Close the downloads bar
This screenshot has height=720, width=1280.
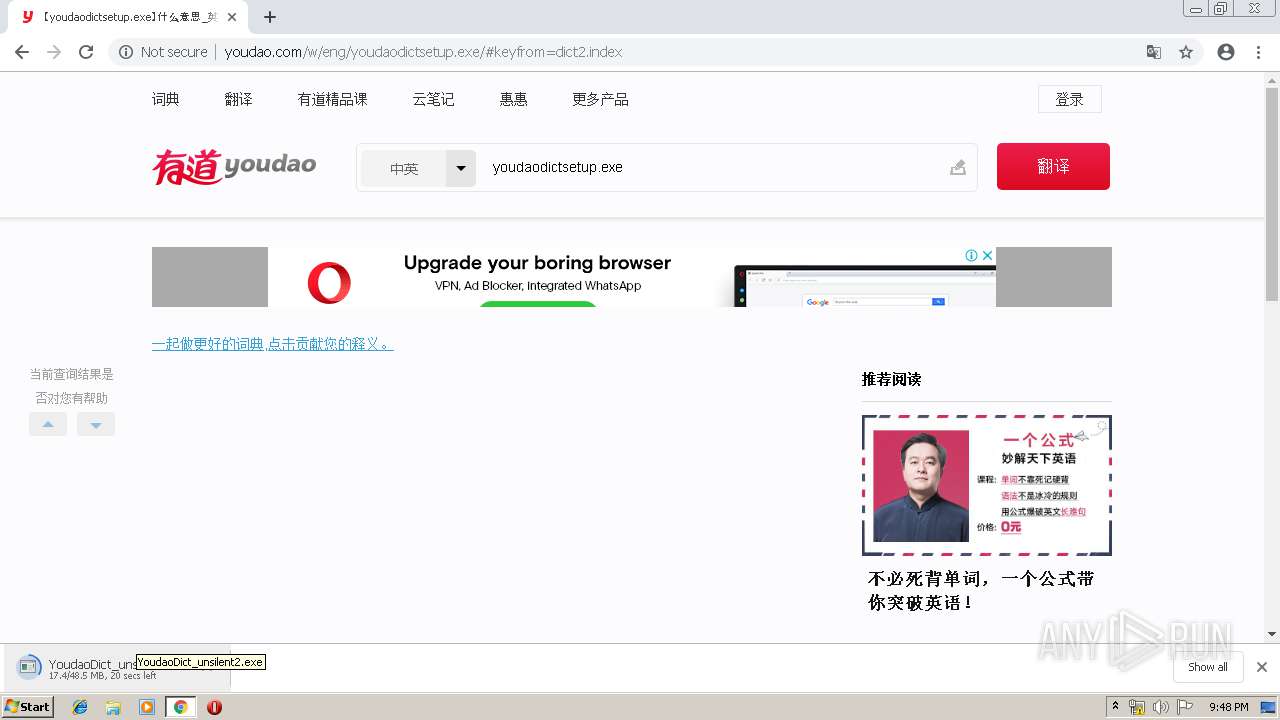pyautogui.click(x=1262, y=667)
